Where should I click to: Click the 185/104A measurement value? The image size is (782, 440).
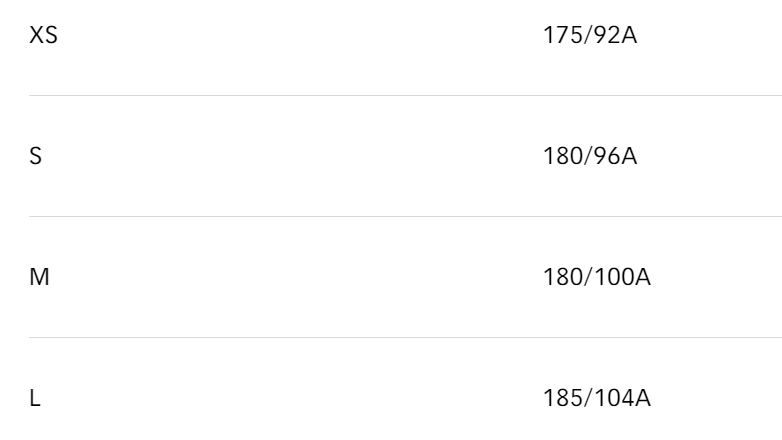(597, 399)
